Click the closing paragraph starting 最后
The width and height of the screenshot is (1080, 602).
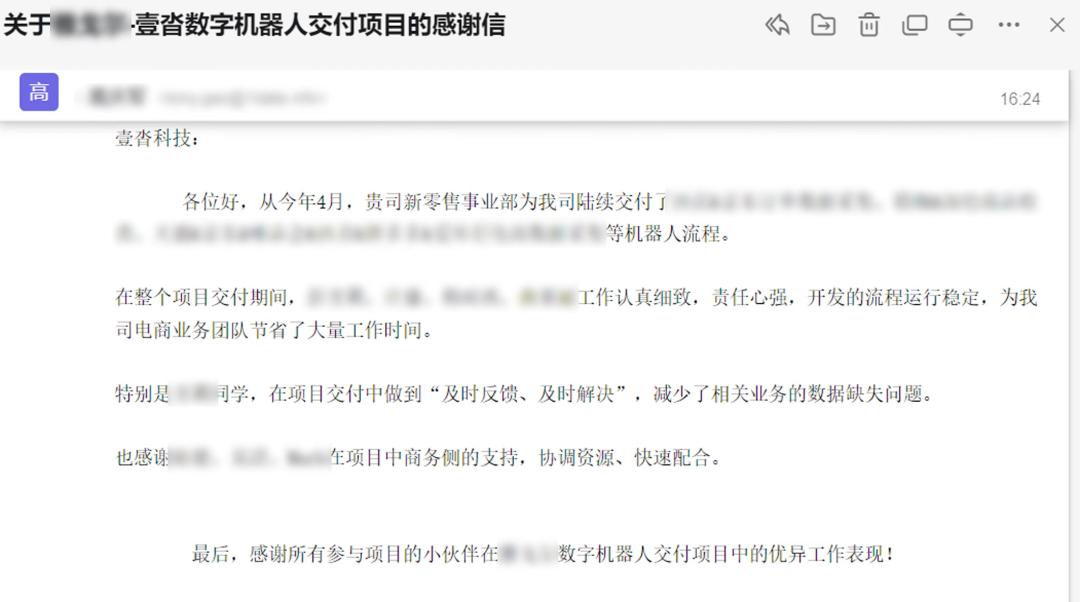pyautogui.click(x=543, y=554)
